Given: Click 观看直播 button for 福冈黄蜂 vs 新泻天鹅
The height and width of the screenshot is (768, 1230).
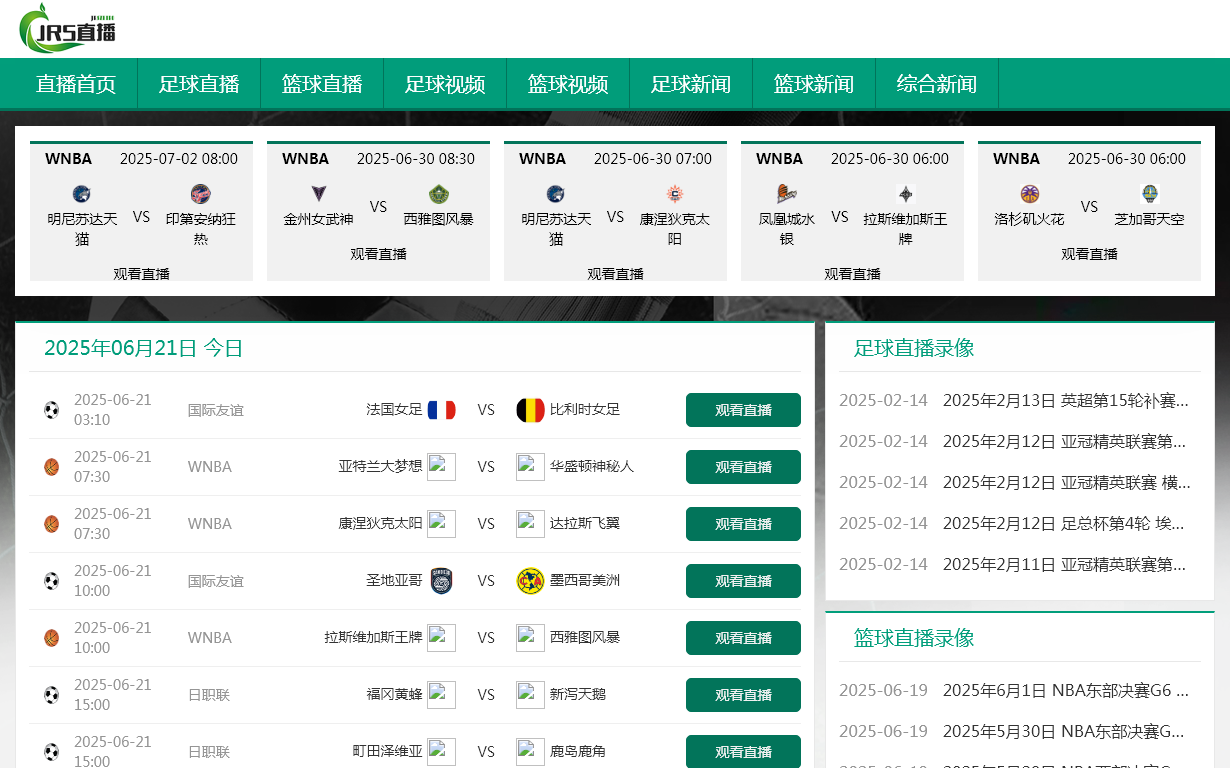Looking at the screenshot, I should pyautogui.click(x=743, y=695).
